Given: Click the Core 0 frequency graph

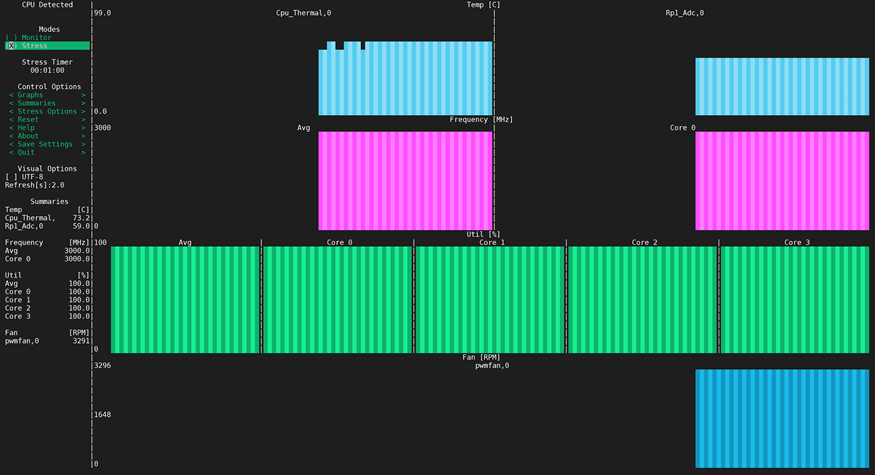Looking at the screenshot, I should [x=782, y=181].
